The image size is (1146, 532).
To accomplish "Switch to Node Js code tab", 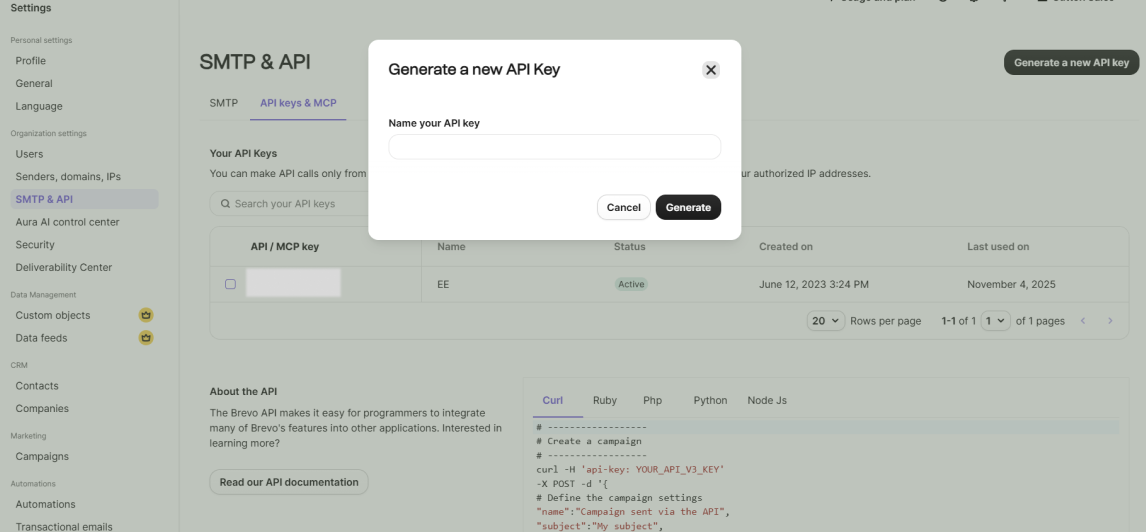I will [x=767, y=400].
